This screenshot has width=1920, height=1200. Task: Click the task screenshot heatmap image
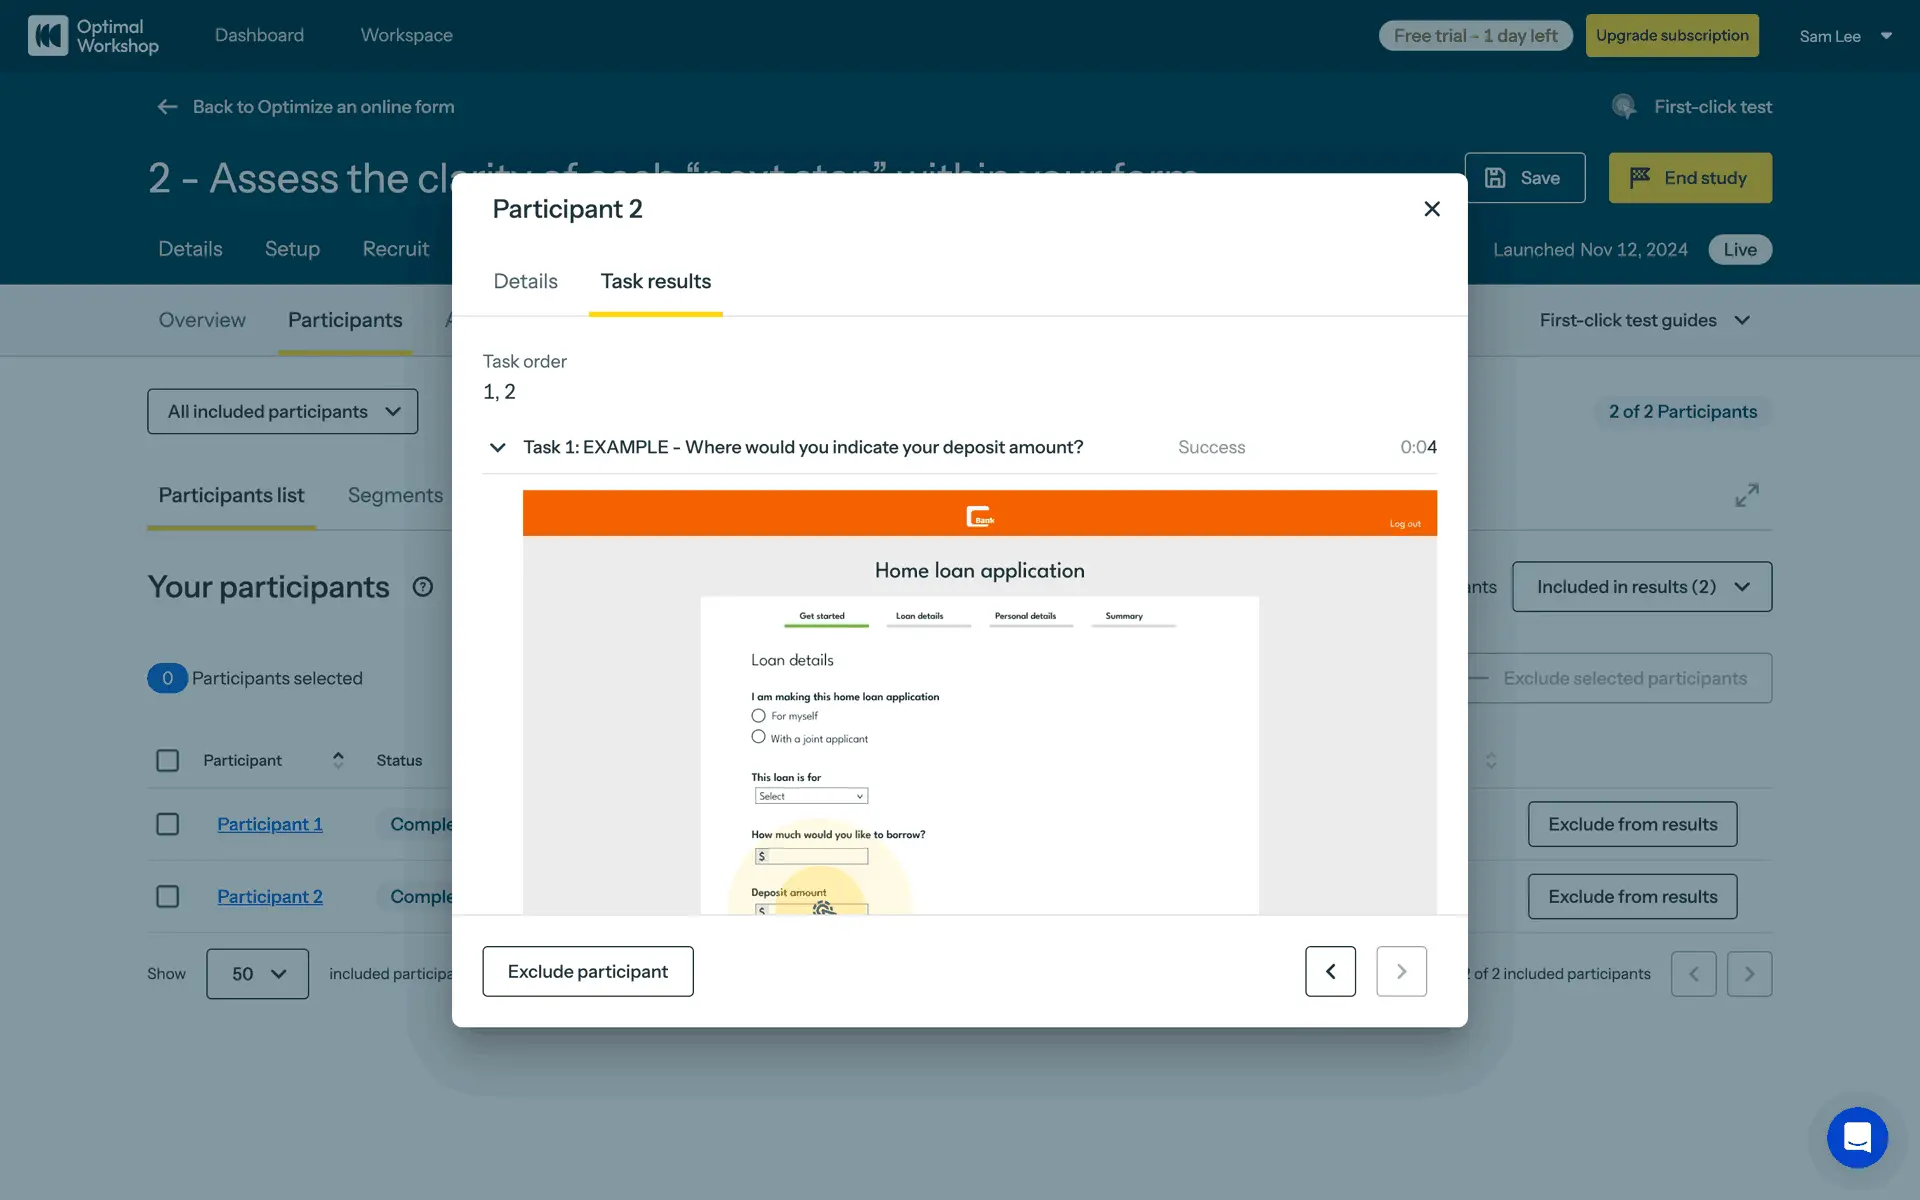[979, 701]
